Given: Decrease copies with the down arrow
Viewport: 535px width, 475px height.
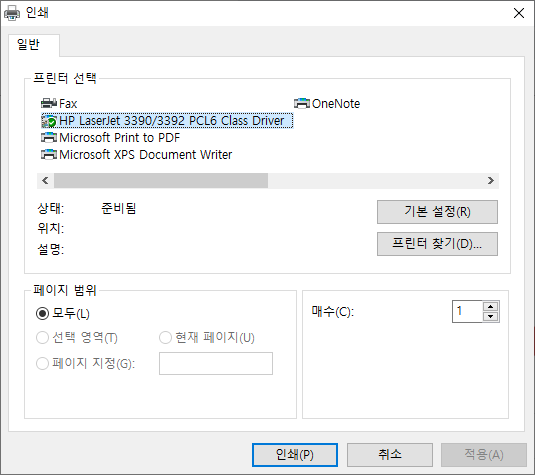Looking at the screenshot, I should [491, 317].
